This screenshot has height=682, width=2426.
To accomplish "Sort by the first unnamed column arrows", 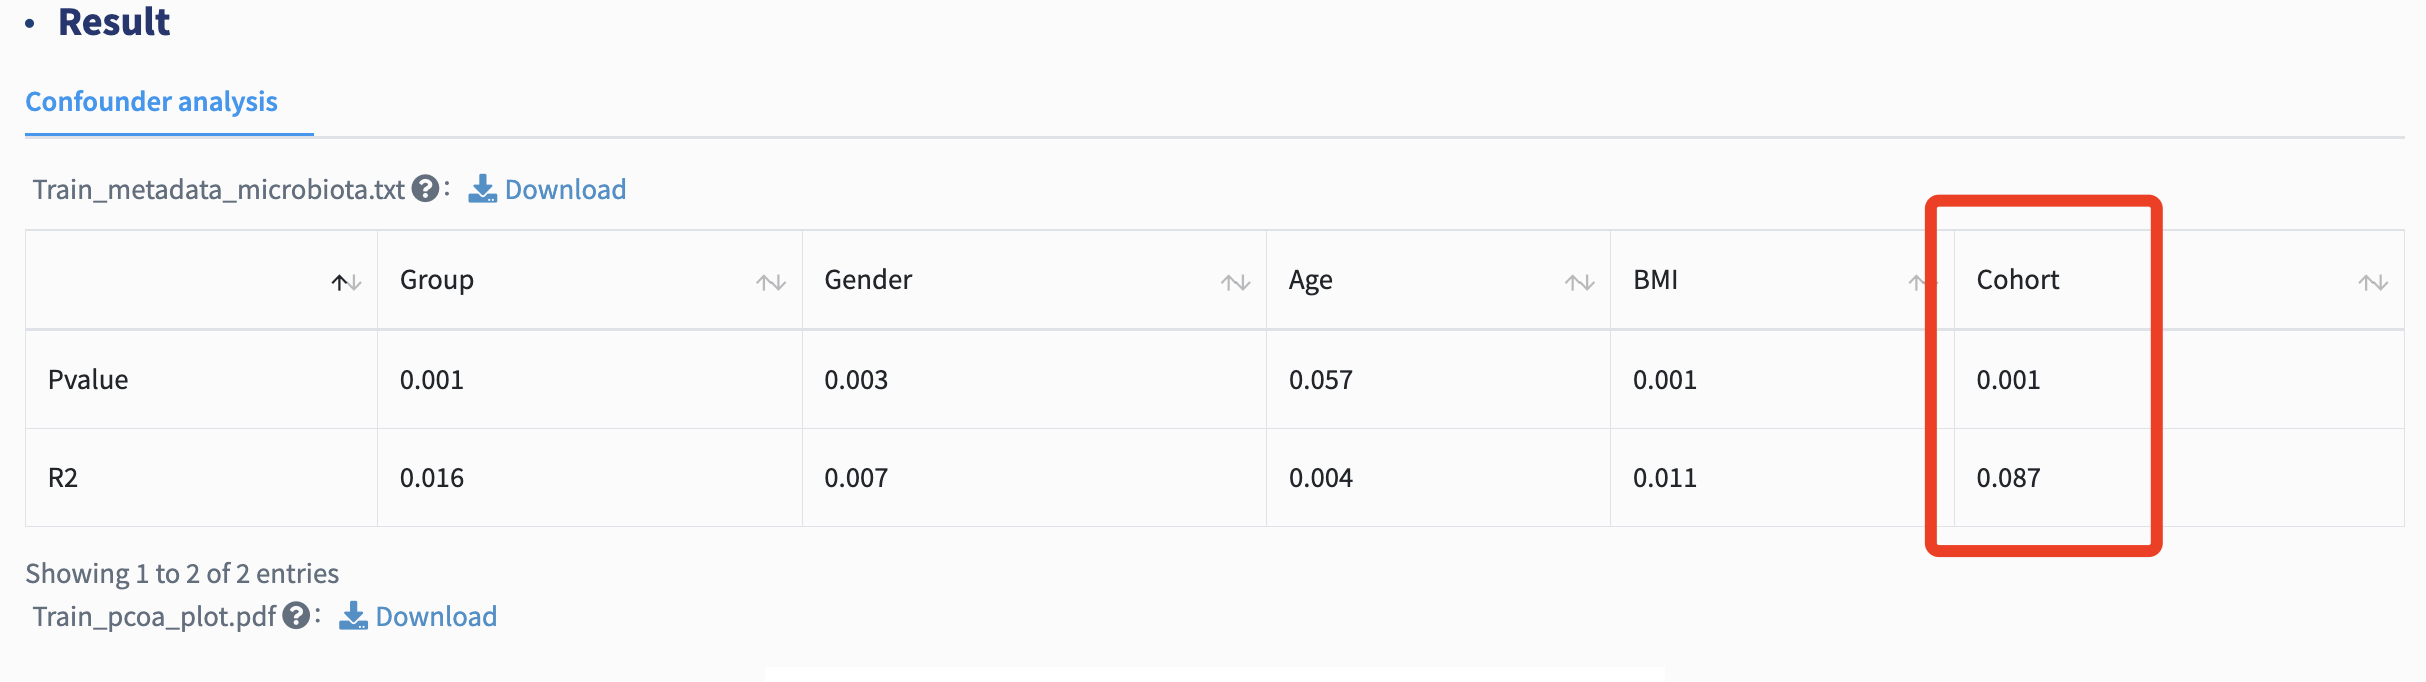I will click(x=347, y=283).
